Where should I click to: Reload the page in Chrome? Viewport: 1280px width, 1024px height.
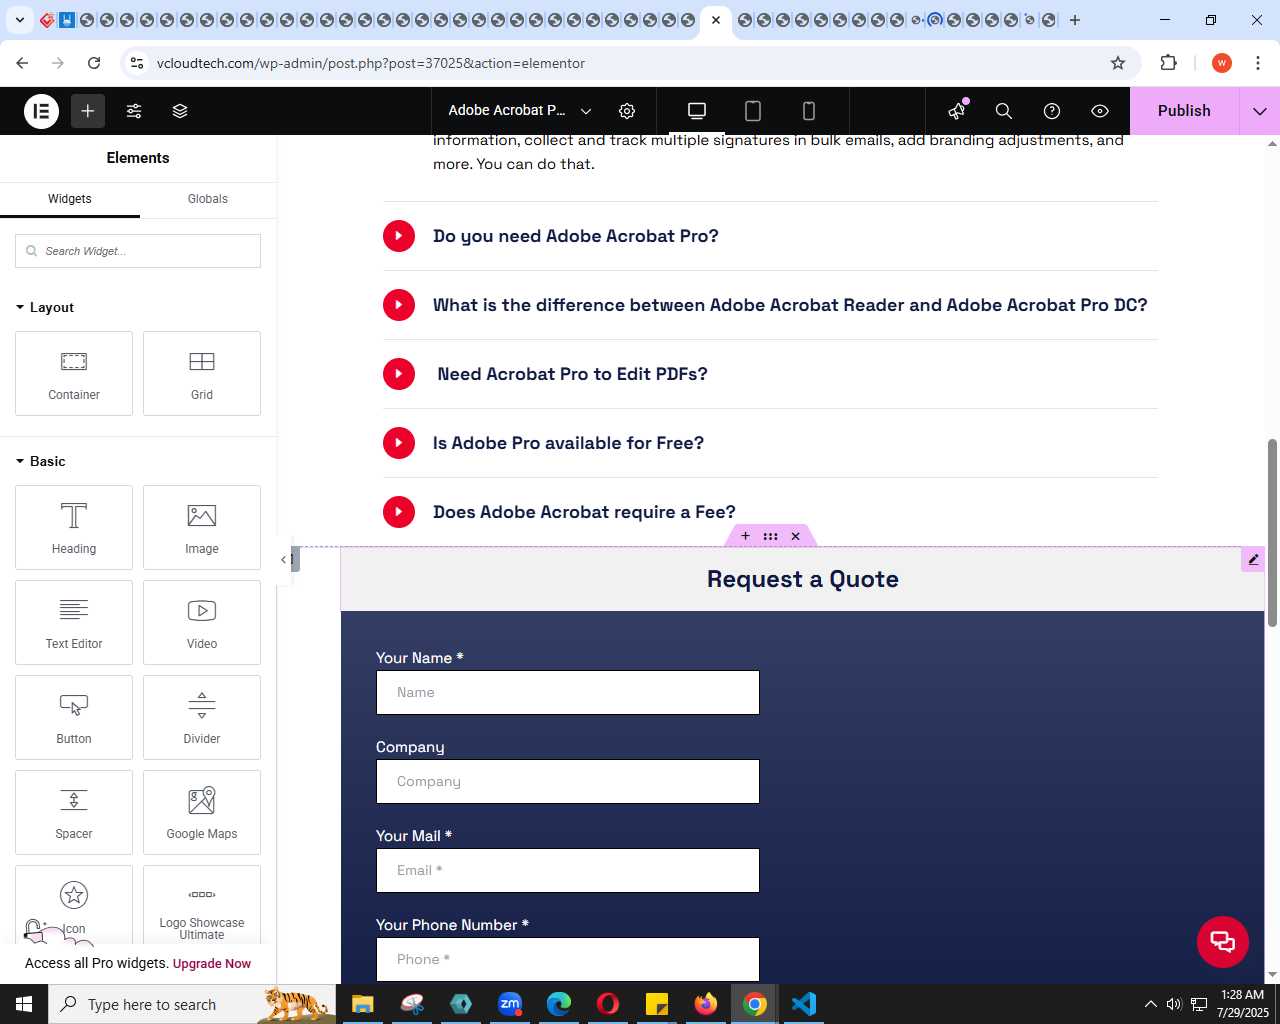point(94,63)
